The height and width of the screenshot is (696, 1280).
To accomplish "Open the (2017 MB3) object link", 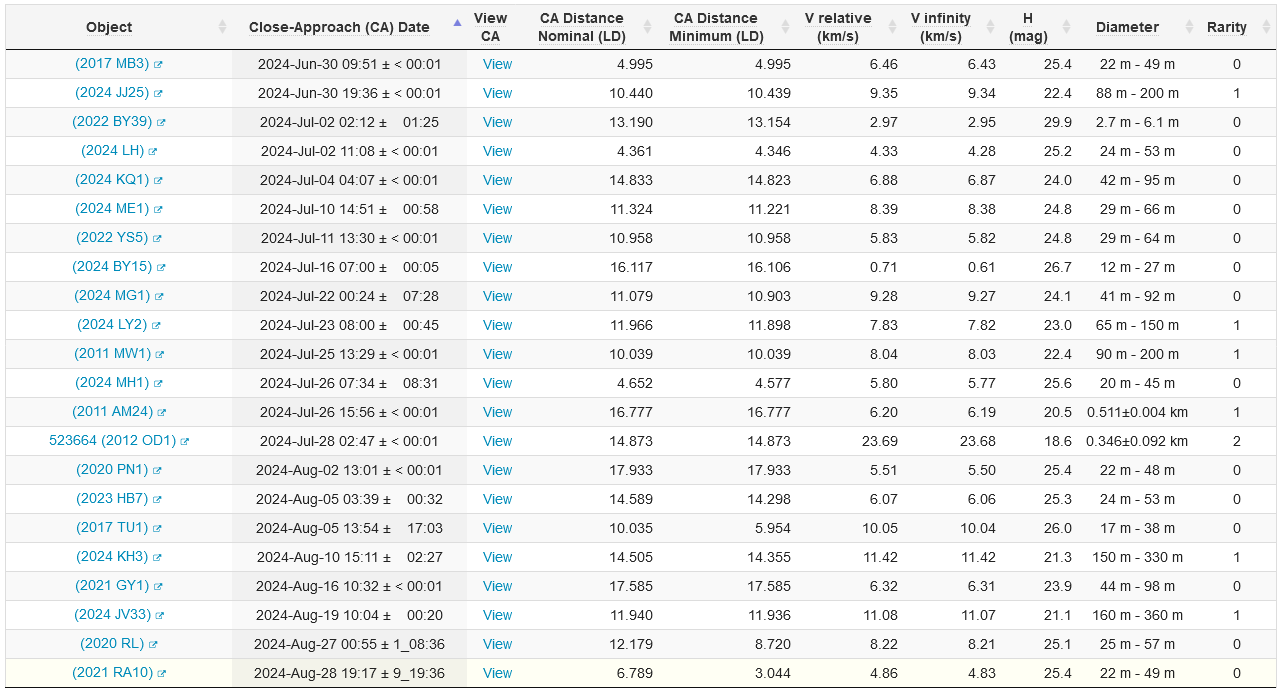I will [112, 64].
